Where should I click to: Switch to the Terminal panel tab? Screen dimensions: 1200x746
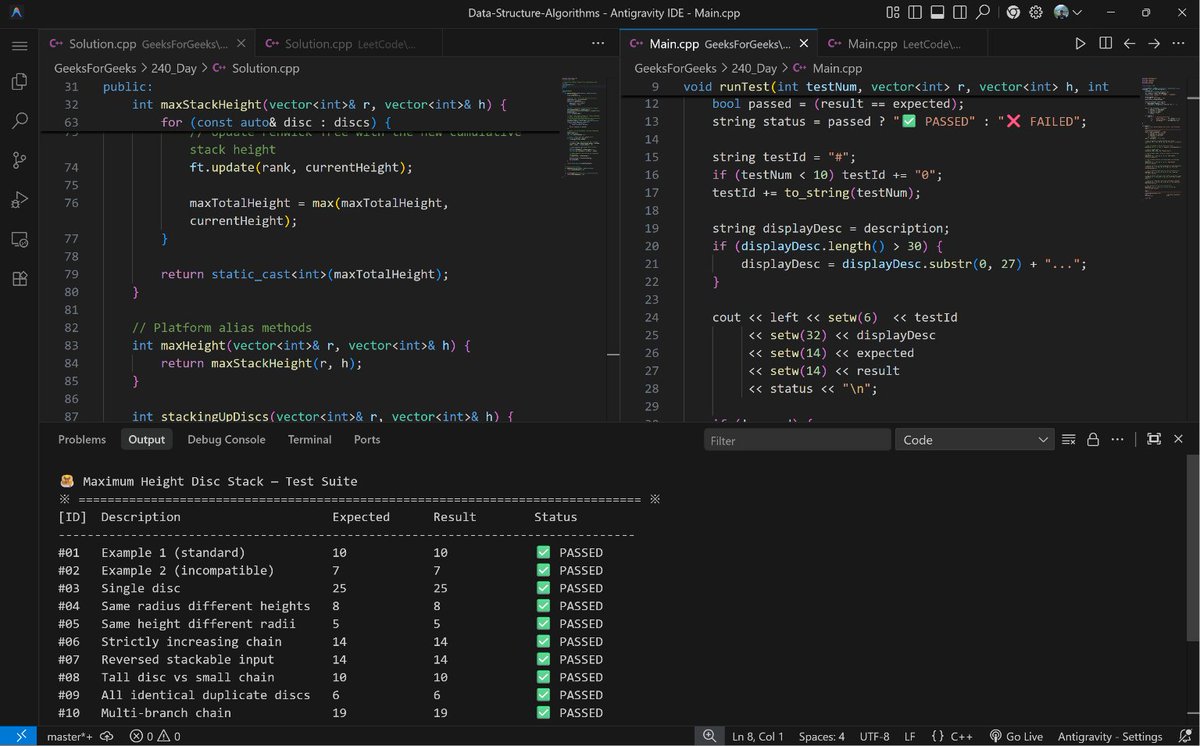coord(310,439)
